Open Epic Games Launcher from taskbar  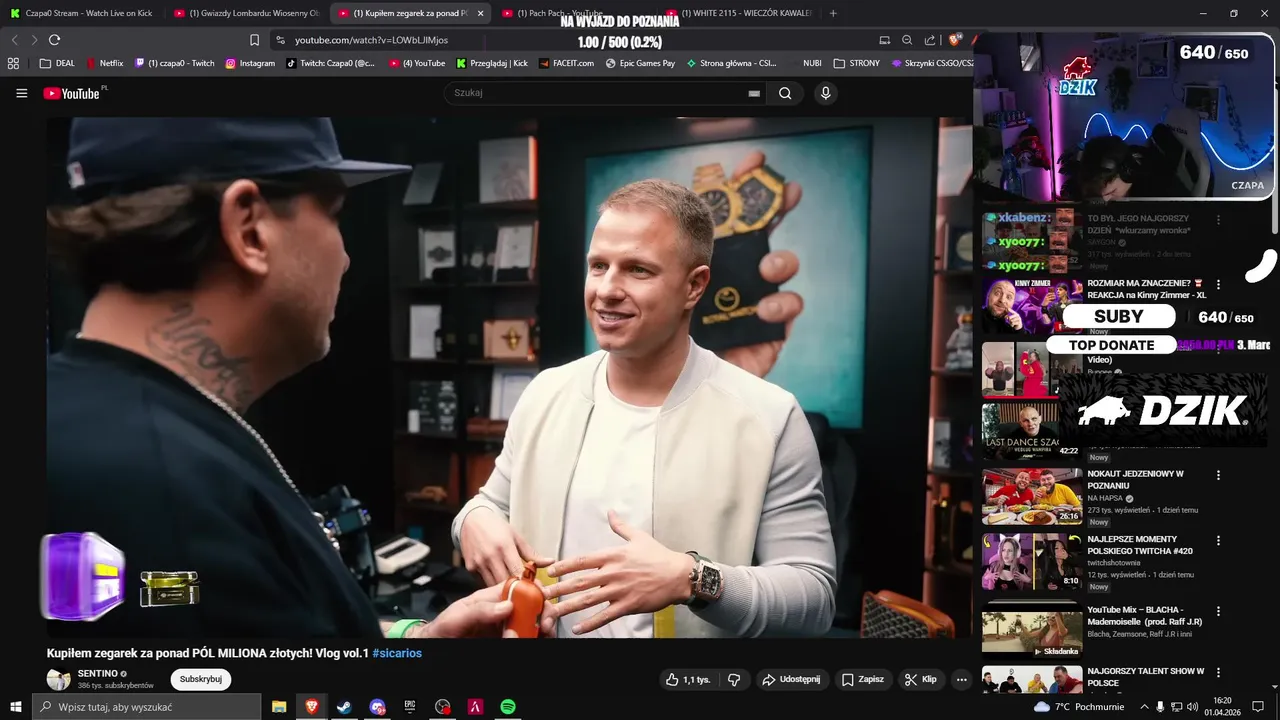coord(410,707)
